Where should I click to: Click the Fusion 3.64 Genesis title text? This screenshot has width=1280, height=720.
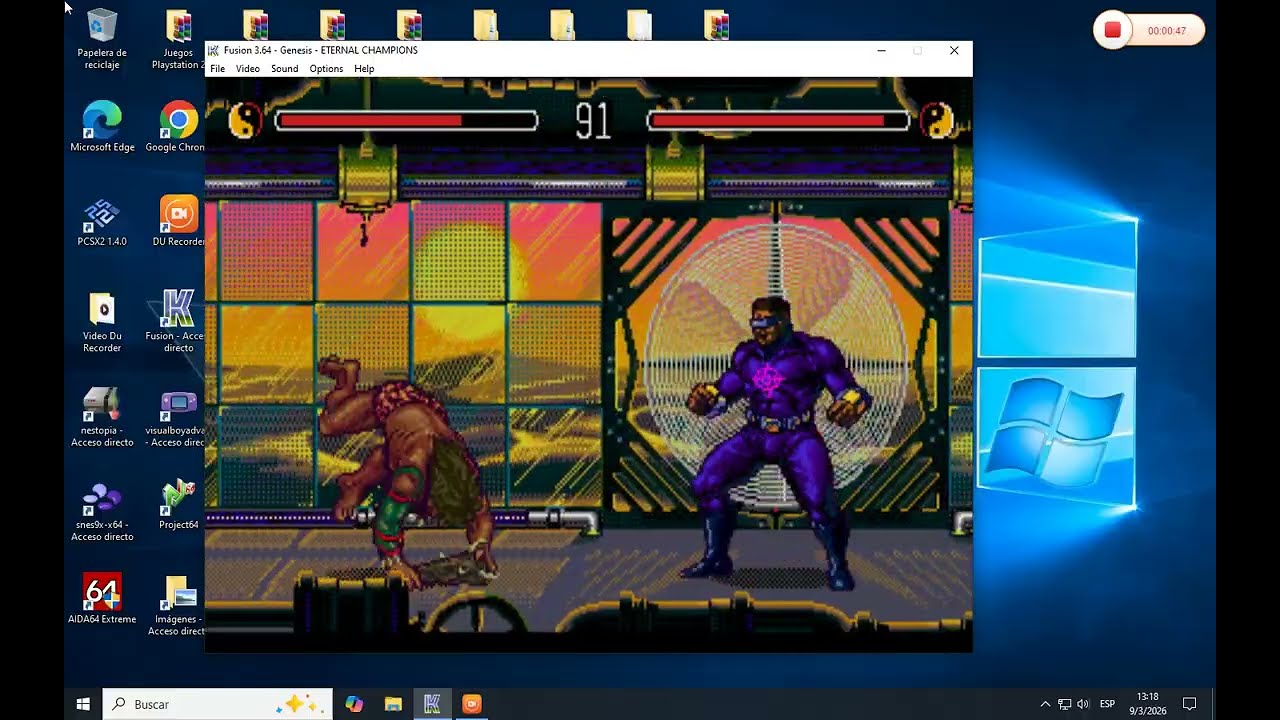(x=321, y=50)
